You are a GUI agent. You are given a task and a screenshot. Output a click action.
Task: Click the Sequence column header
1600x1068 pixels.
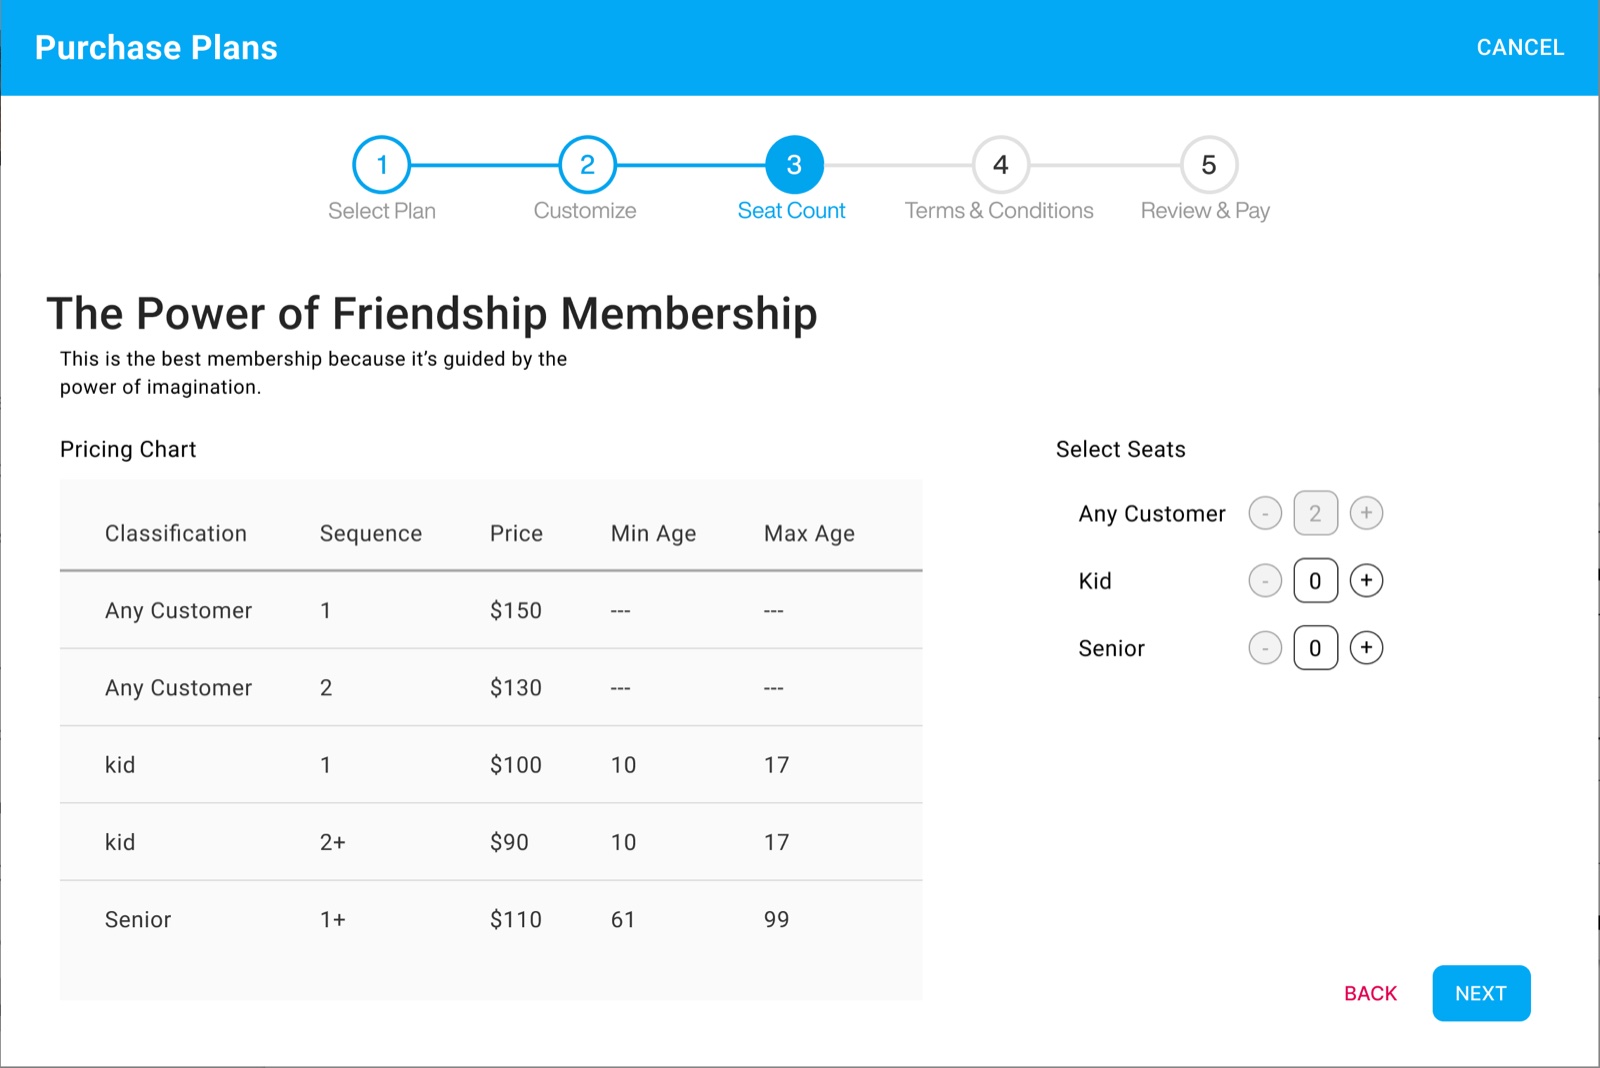pos(371,534)
